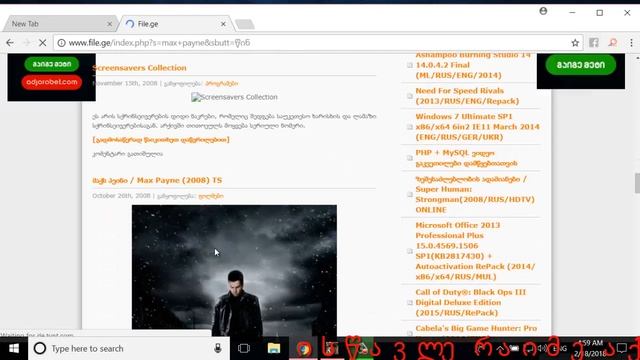Open the bracketed read-more link under Screensavers

click(161, 140)
